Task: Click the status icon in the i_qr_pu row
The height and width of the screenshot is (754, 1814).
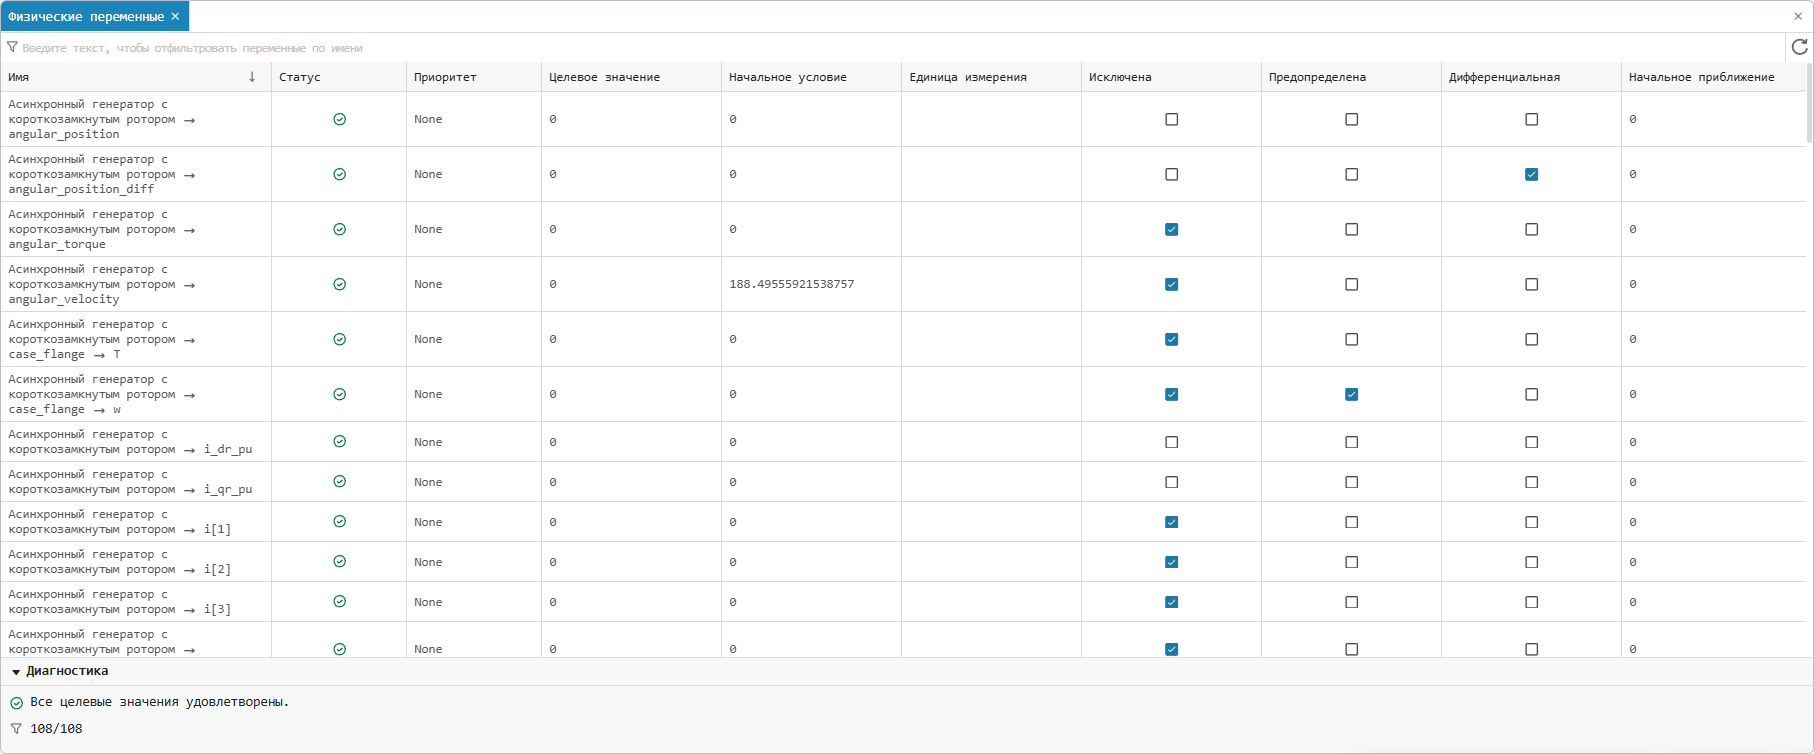Action: 340,481
